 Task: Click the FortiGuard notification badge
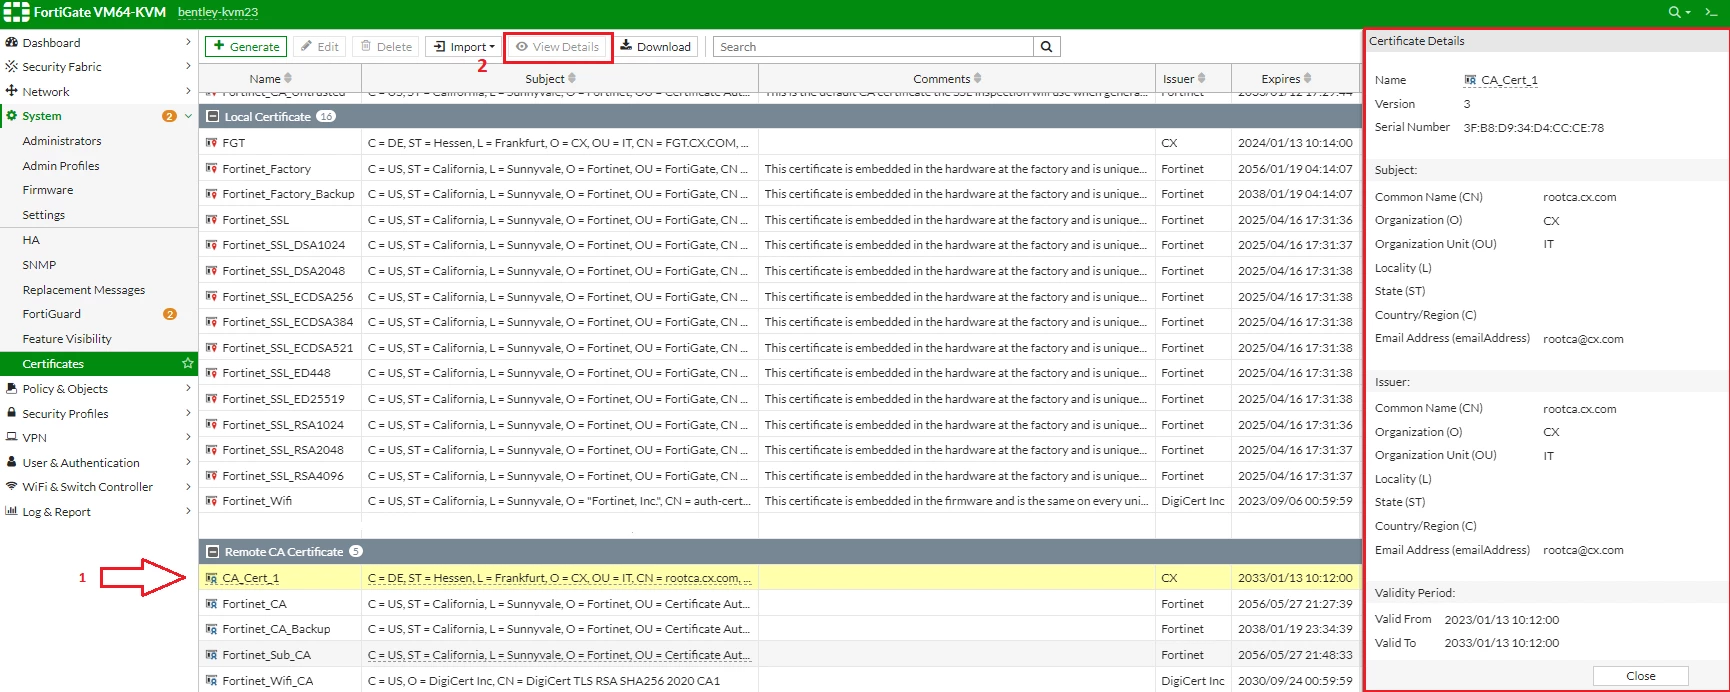pos(170,314)
